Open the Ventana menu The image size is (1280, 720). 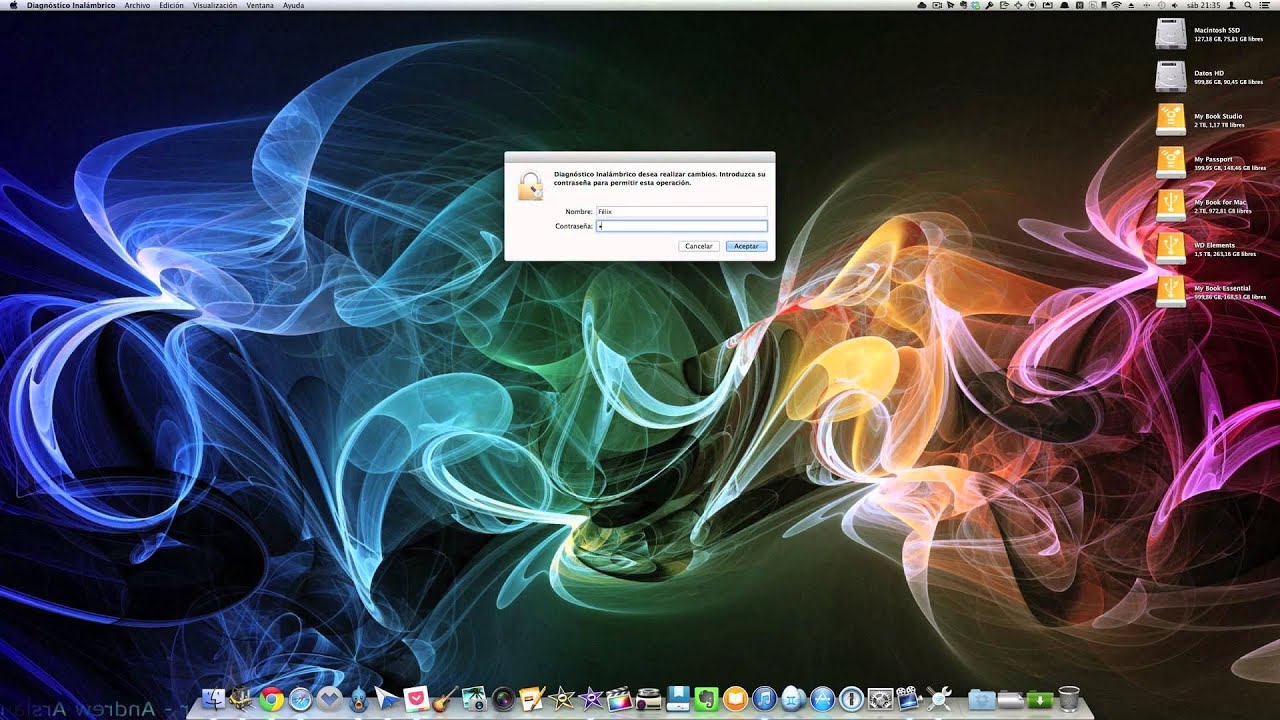coord(260,5)
